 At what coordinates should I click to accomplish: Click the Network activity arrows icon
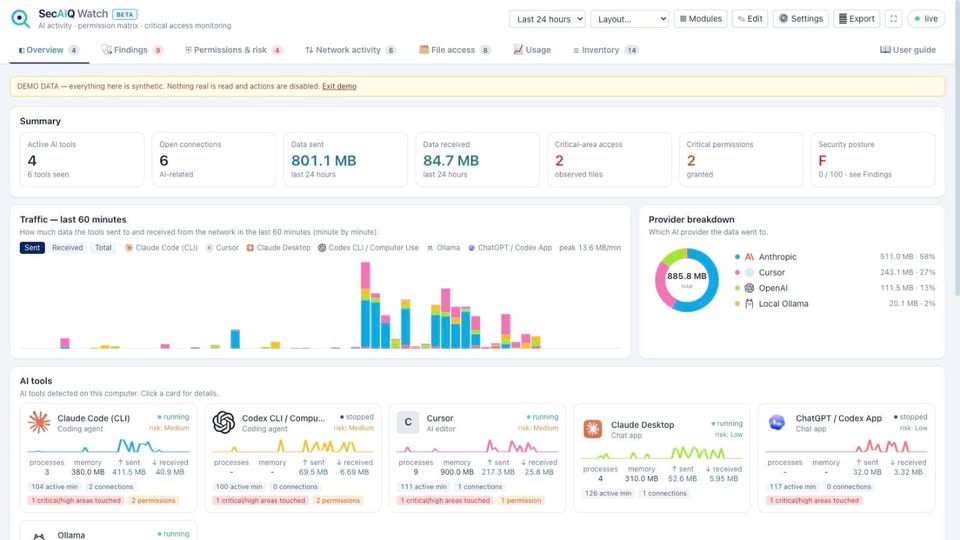pyautogui.click(x=309, y=50)
